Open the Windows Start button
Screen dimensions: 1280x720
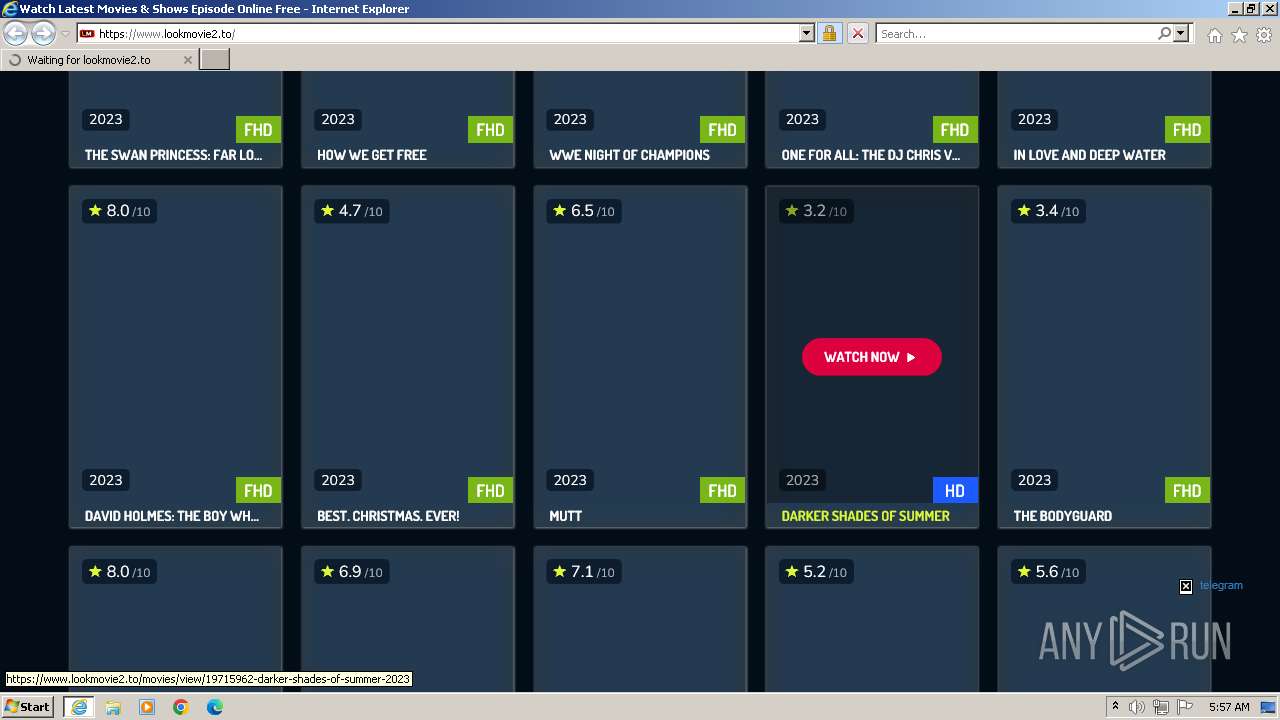click(x=28, y=707)
